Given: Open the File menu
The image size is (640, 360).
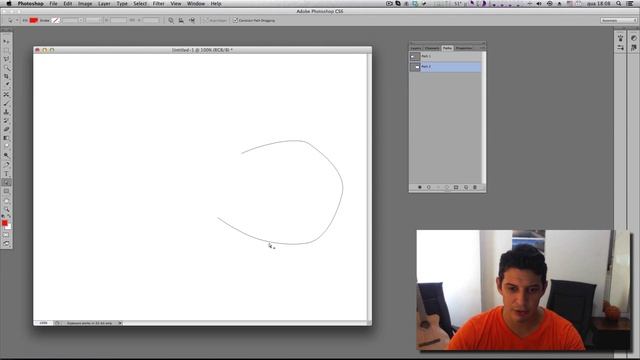Looking at the screenshot, I should (x=53, y=4).
